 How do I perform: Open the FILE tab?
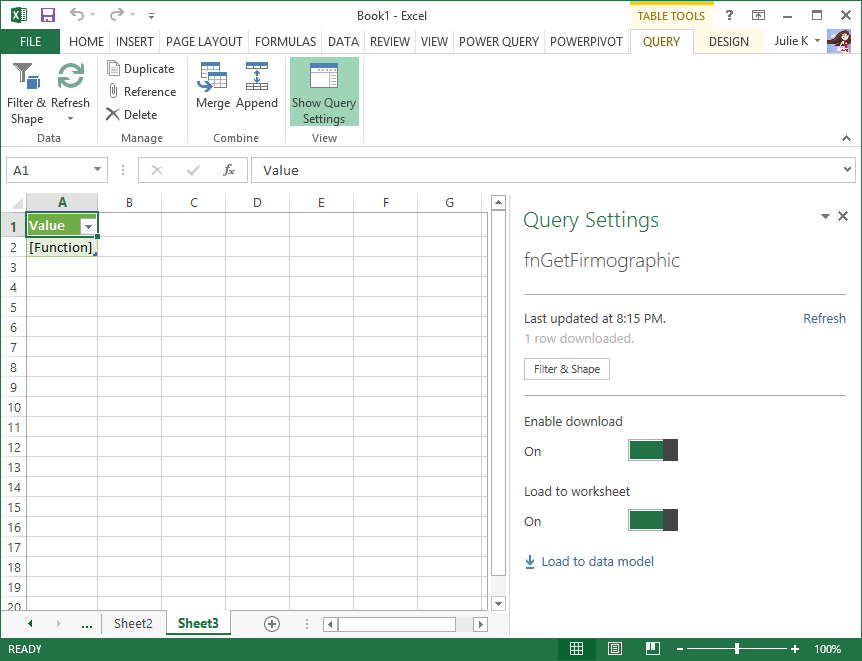click(x=30, y=42)
